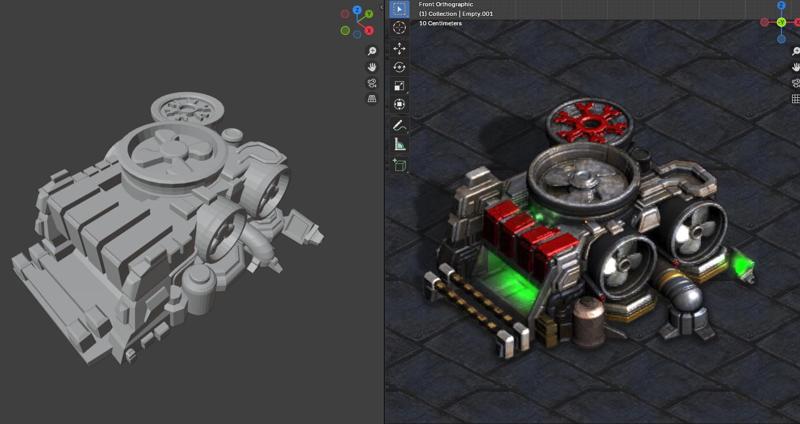Click faded -X circle on reference viewport gizmo
Screen dimensions: 800x424
[x=764, y=22]
